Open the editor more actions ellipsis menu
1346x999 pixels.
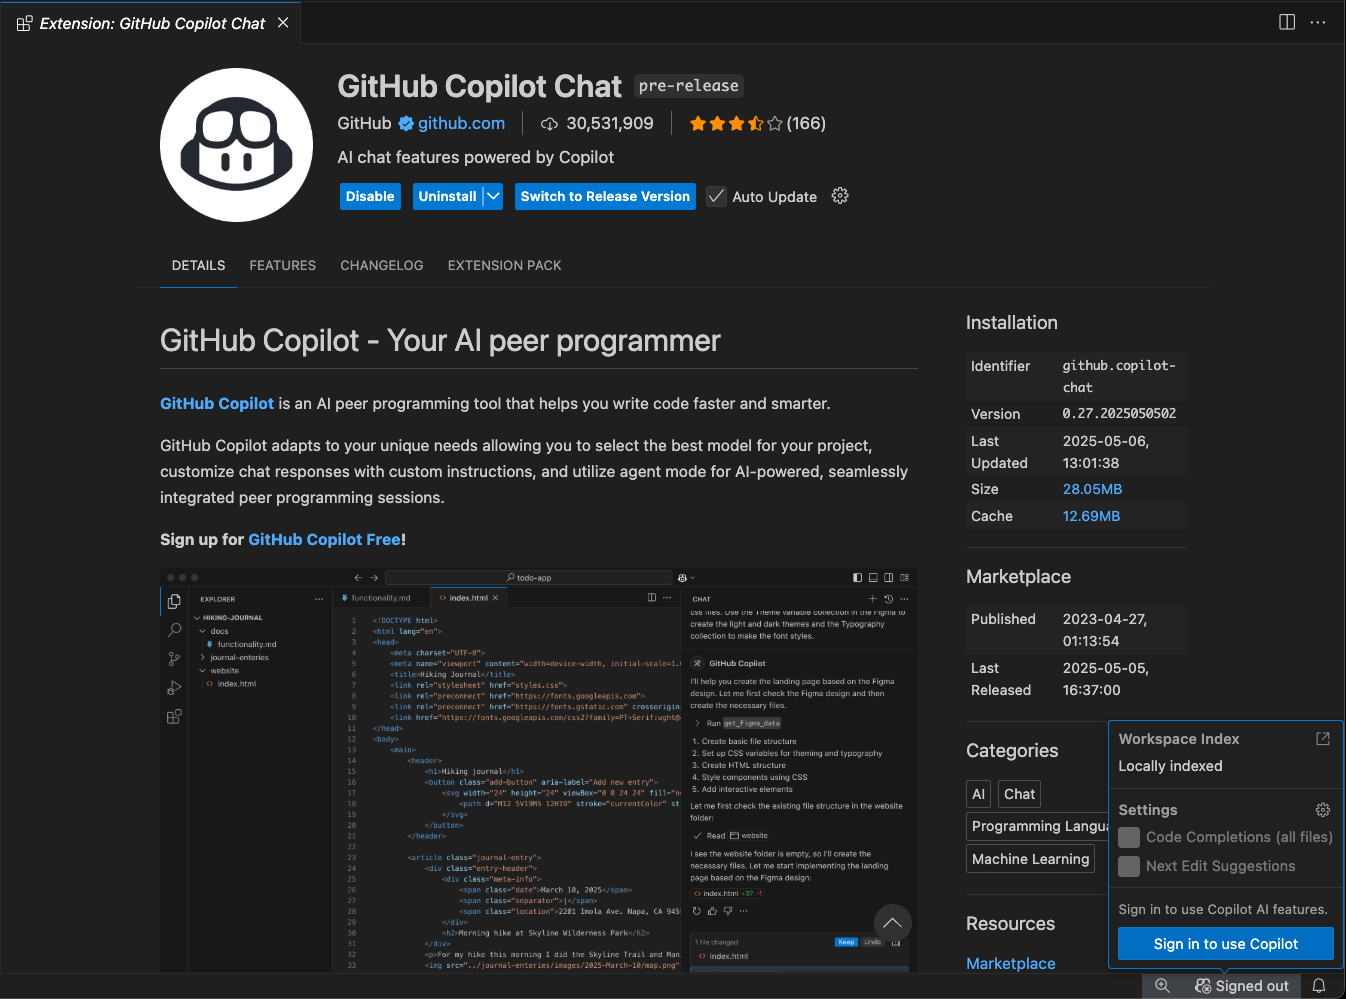click(x=1317, y=22)
